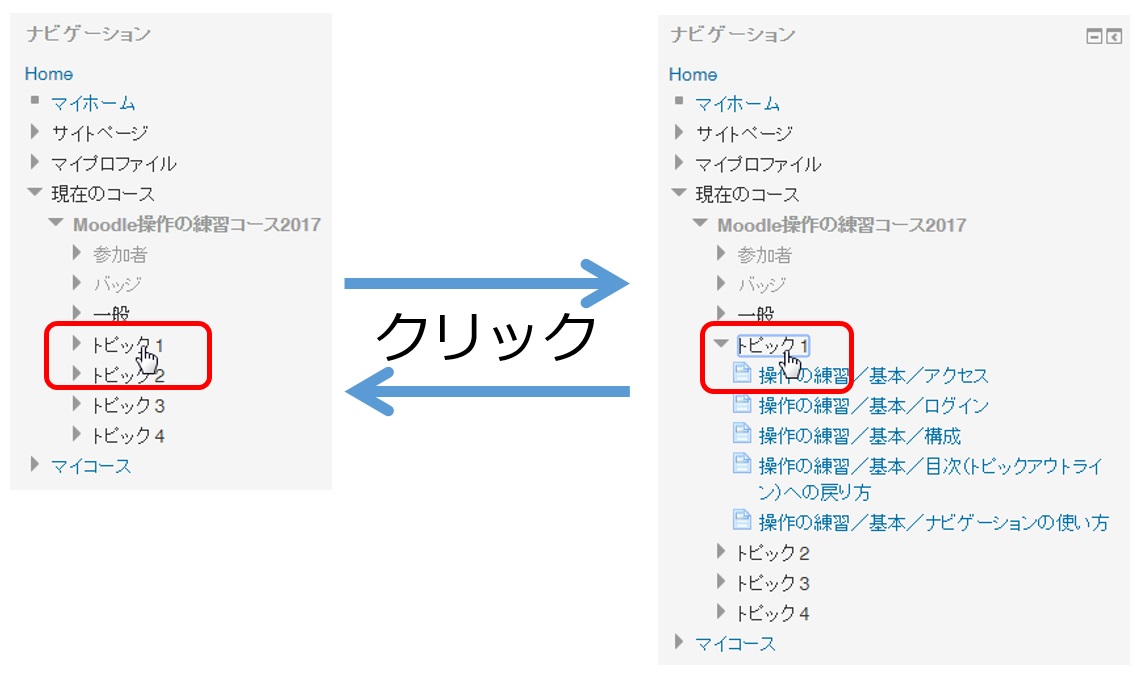Viewport: 1143px width, 679px height.
Task: Collapse the right navigation block with minus icon
Action: [1093, 36]
